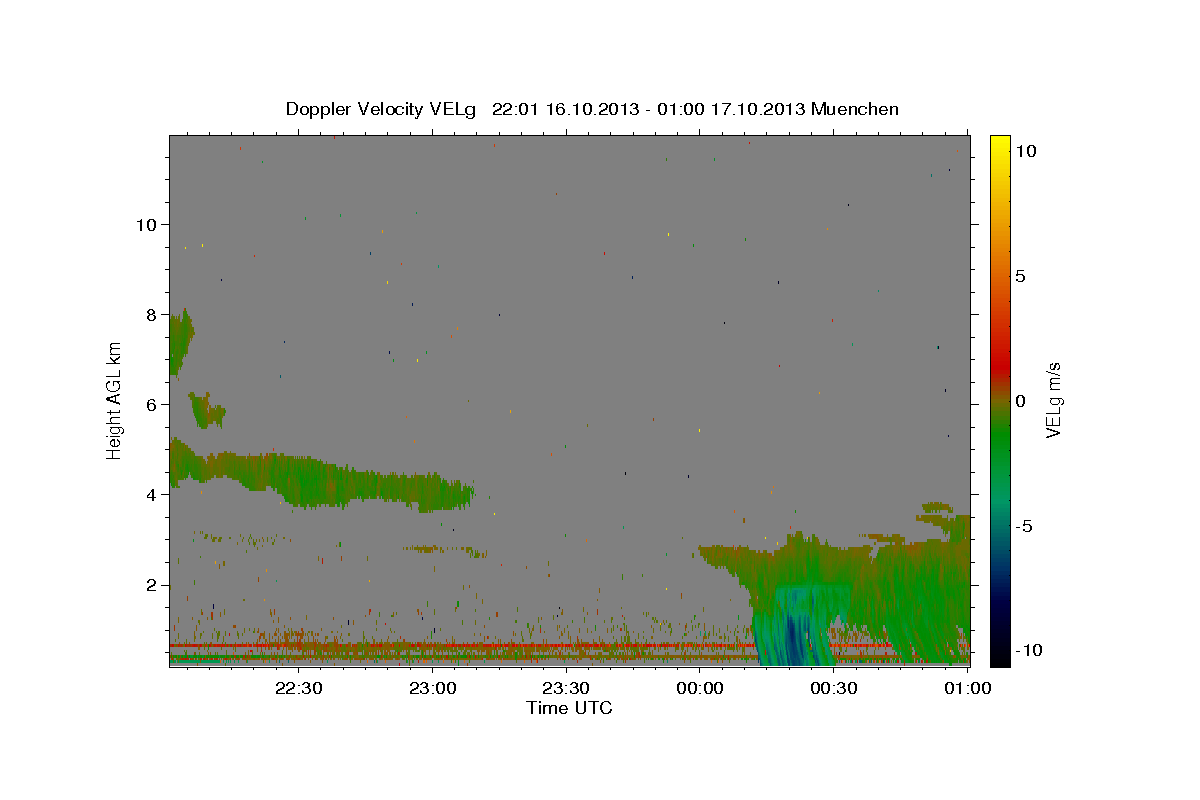Click the plot title 'Doppler Velocity VELg'

(383, 109)
